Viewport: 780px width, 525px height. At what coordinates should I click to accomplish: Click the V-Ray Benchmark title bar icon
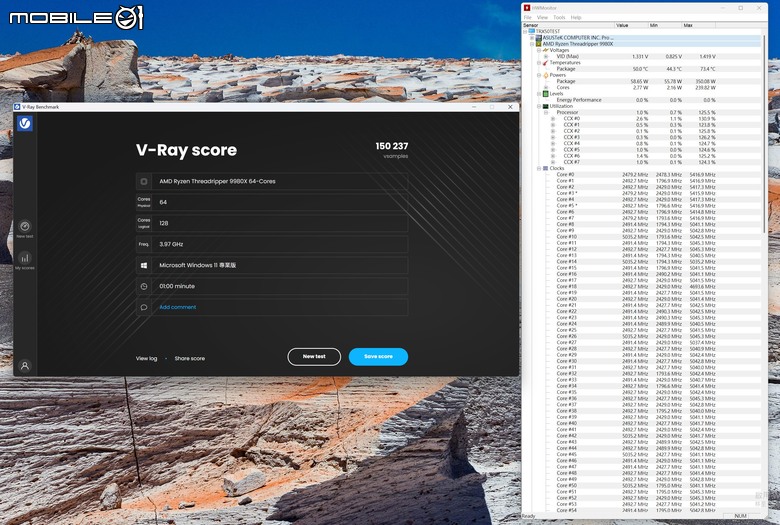click(17, 107)
